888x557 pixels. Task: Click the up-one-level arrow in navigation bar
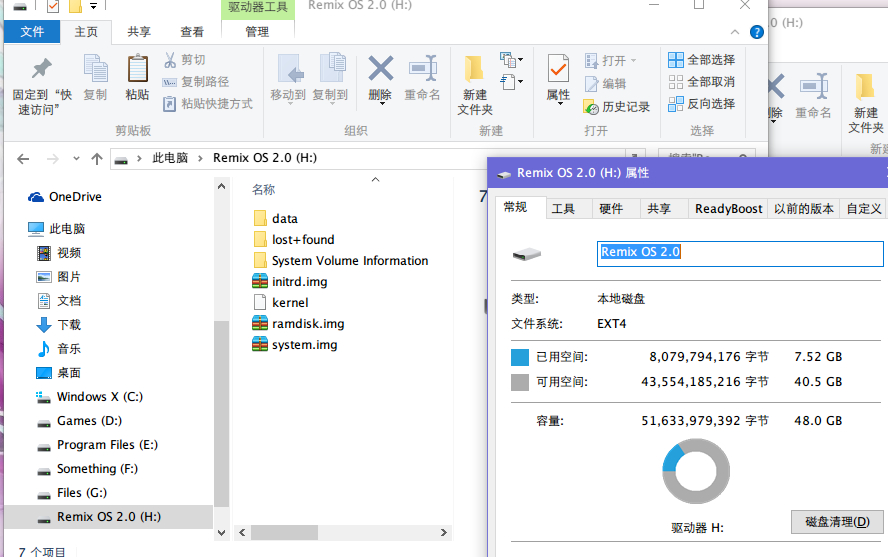[x=97, y=158]
